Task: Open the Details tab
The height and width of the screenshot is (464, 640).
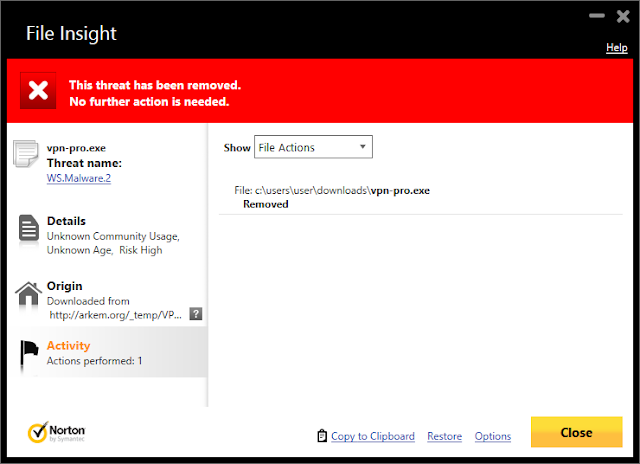Action: coord(107,235)
